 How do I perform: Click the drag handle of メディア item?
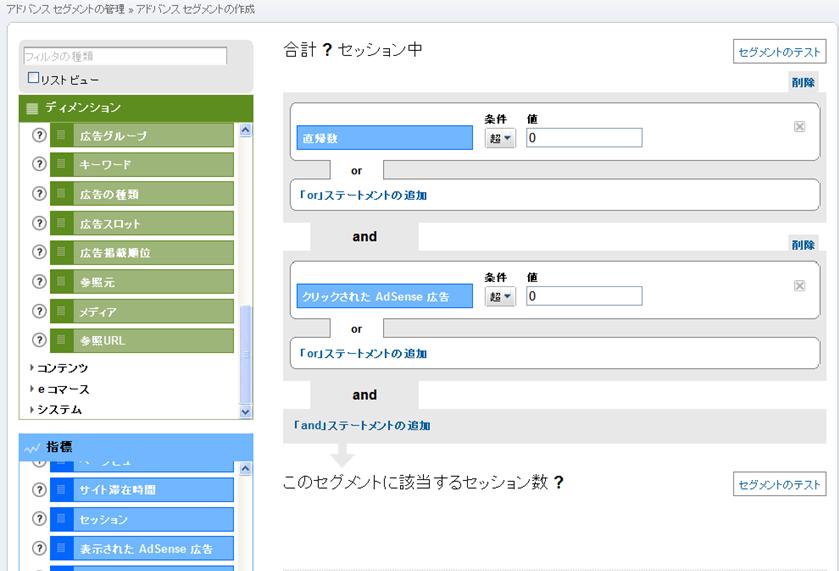pyautogui.click(x=61, y=310)
